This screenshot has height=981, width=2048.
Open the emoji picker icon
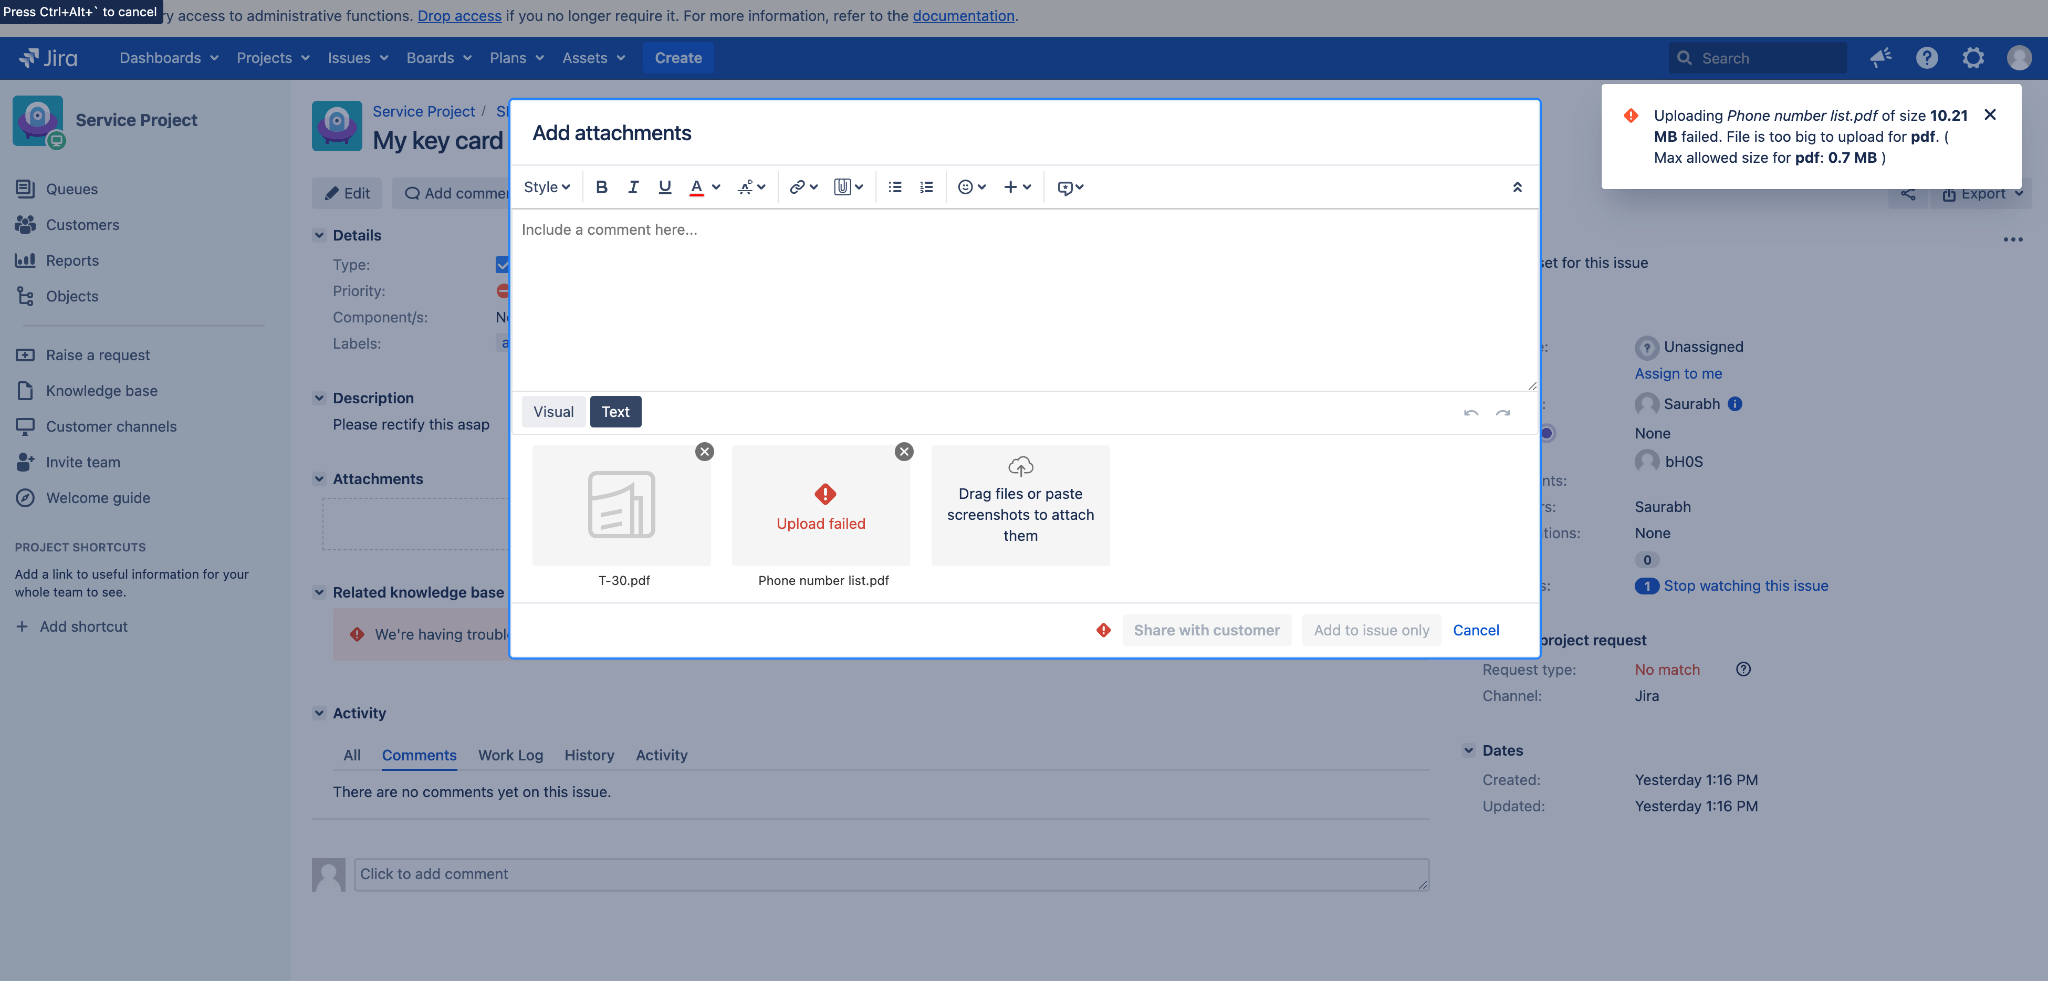[965, 187]
